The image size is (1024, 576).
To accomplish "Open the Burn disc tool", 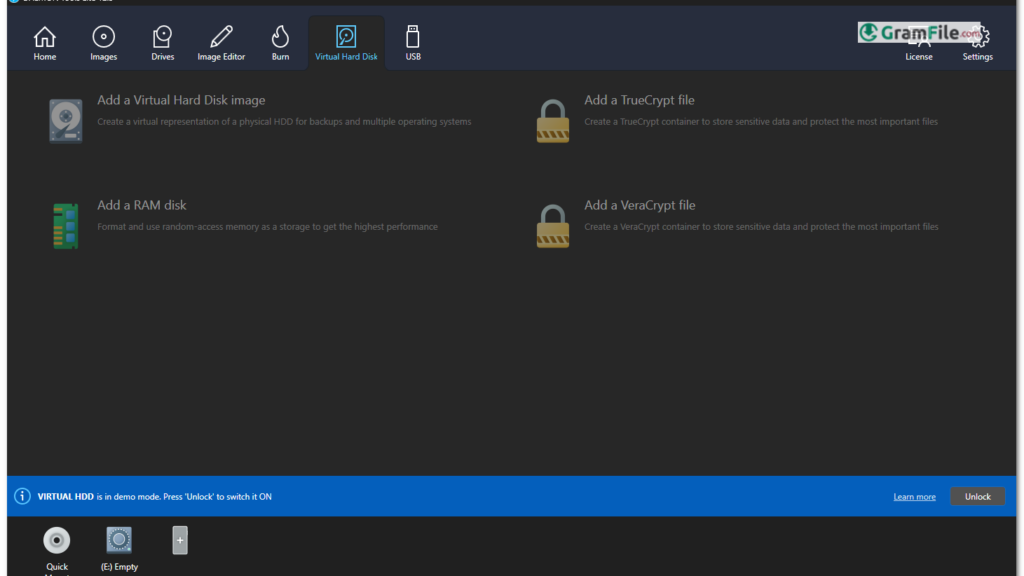I will [x=280, y=43].
